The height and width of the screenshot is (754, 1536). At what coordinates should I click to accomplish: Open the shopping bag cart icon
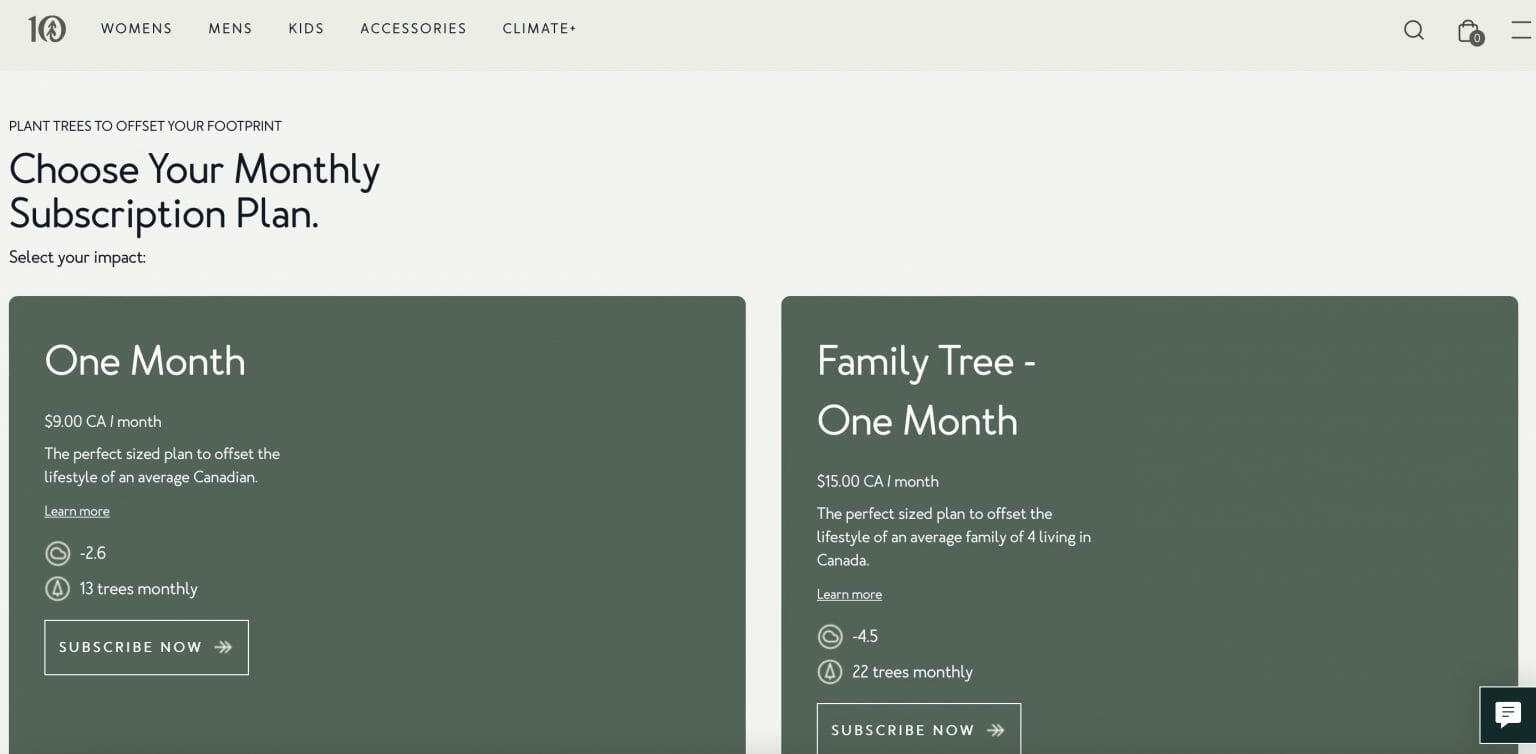click(x=1468, y=31)
